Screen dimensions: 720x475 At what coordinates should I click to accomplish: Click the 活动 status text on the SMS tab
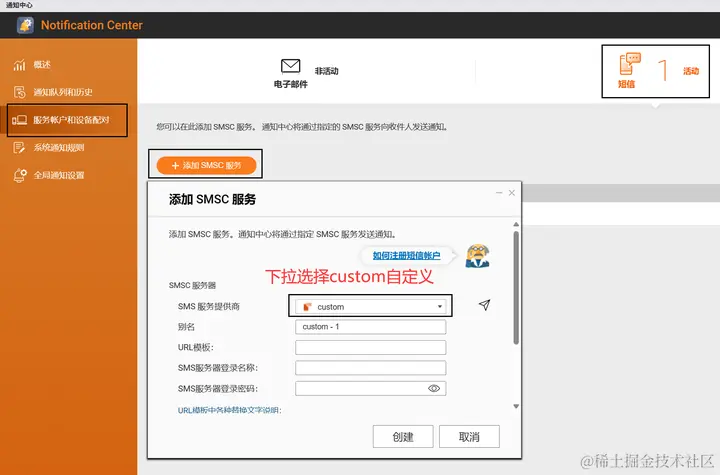pyautogui.click(x=691, y=71)
